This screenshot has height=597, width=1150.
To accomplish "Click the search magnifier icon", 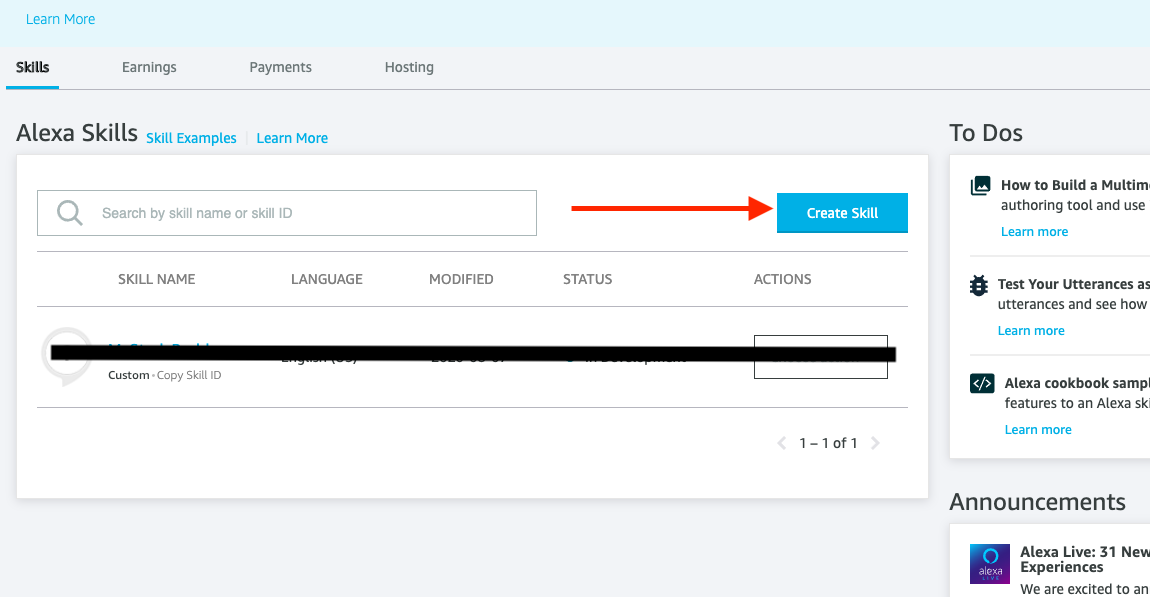I will coord(70,213).
